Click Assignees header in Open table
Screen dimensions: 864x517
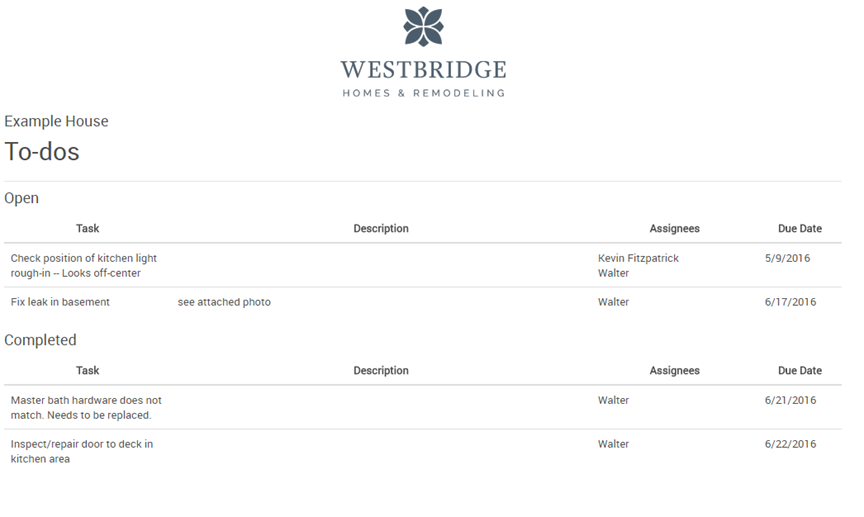(674, 228)
